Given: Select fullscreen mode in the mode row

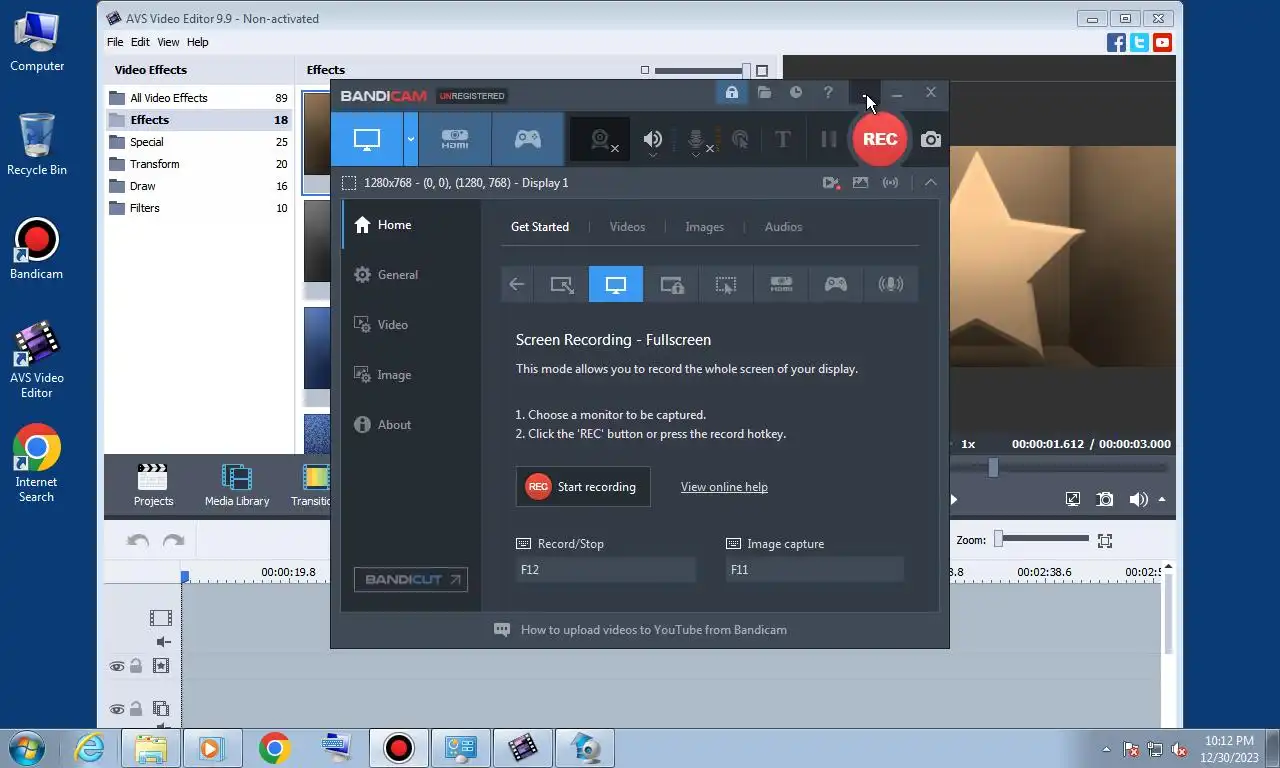Looking at the screenshot, I should 616,284.
